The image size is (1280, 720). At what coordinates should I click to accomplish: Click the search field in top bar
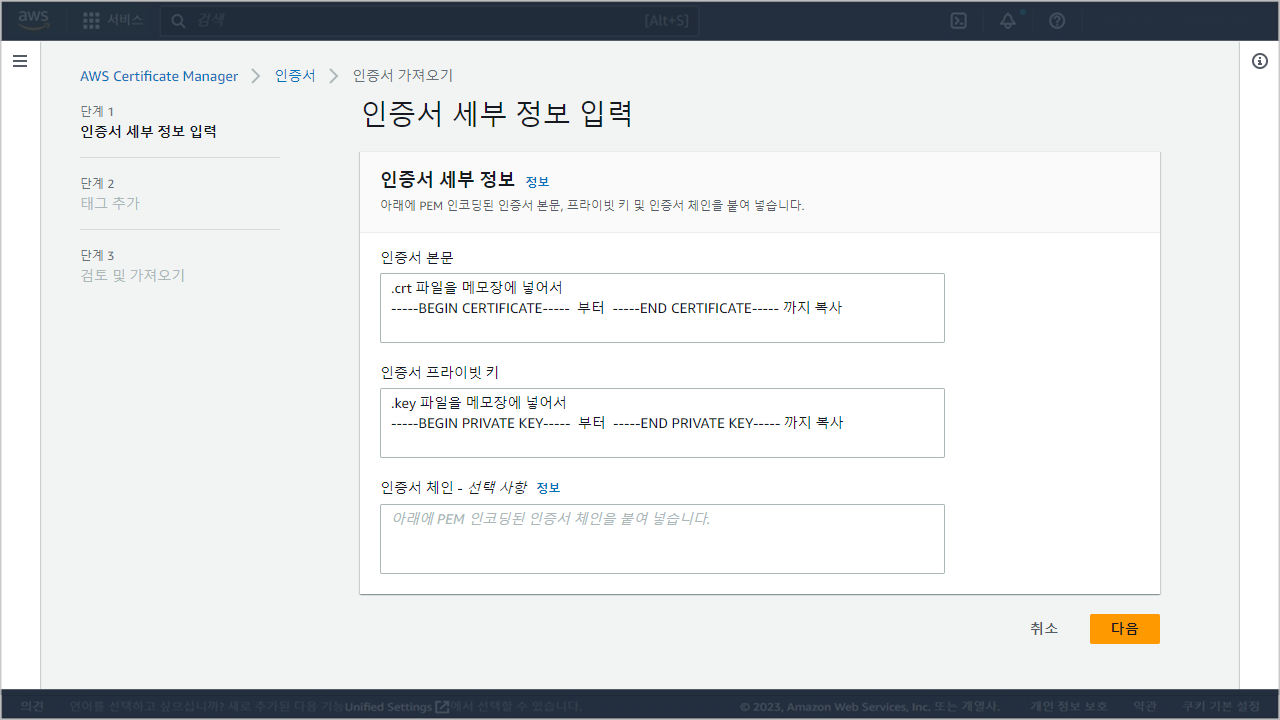[430, 20]
